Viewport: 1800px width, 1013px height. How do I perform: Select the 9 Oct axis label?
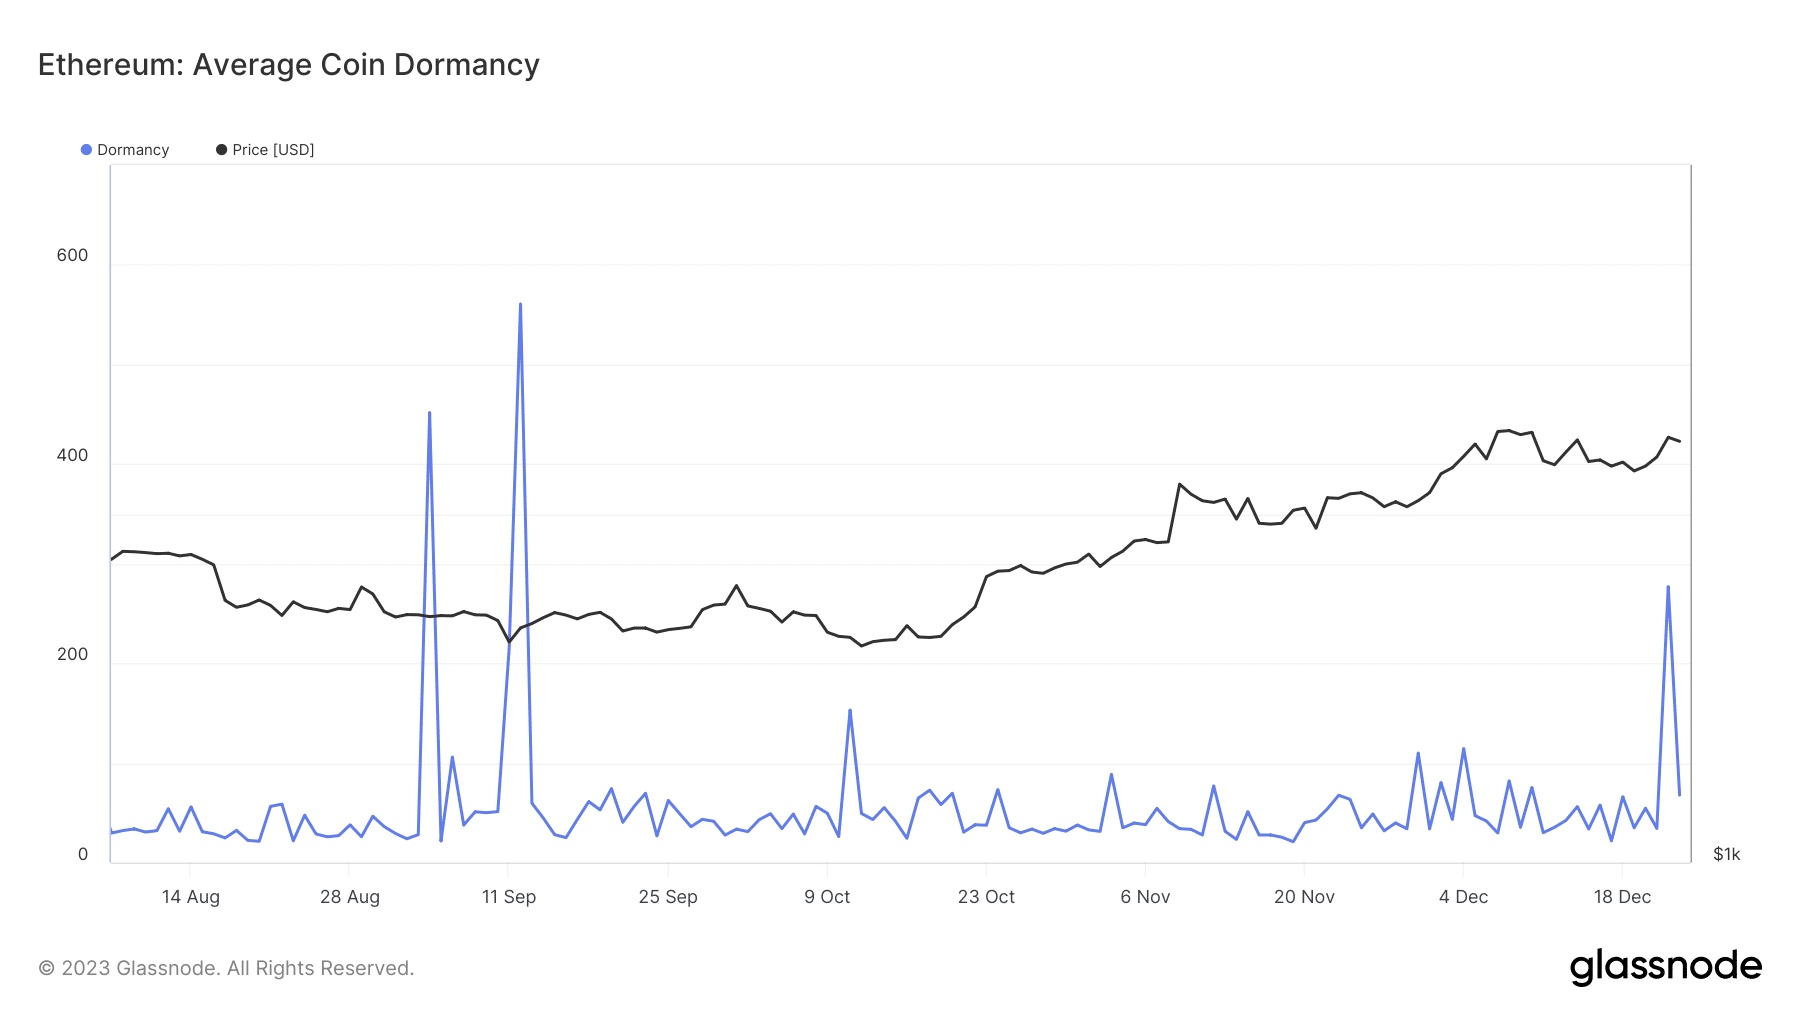(x=827, y=897)
